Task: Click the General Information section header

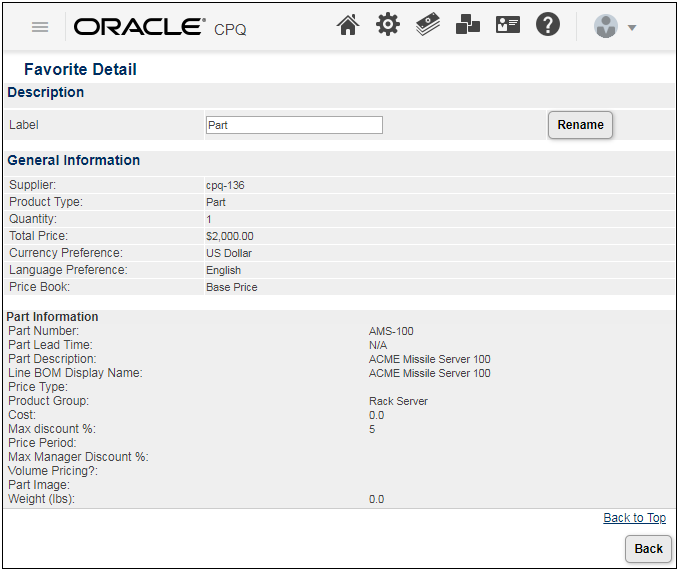Action: tap(74, 160)
